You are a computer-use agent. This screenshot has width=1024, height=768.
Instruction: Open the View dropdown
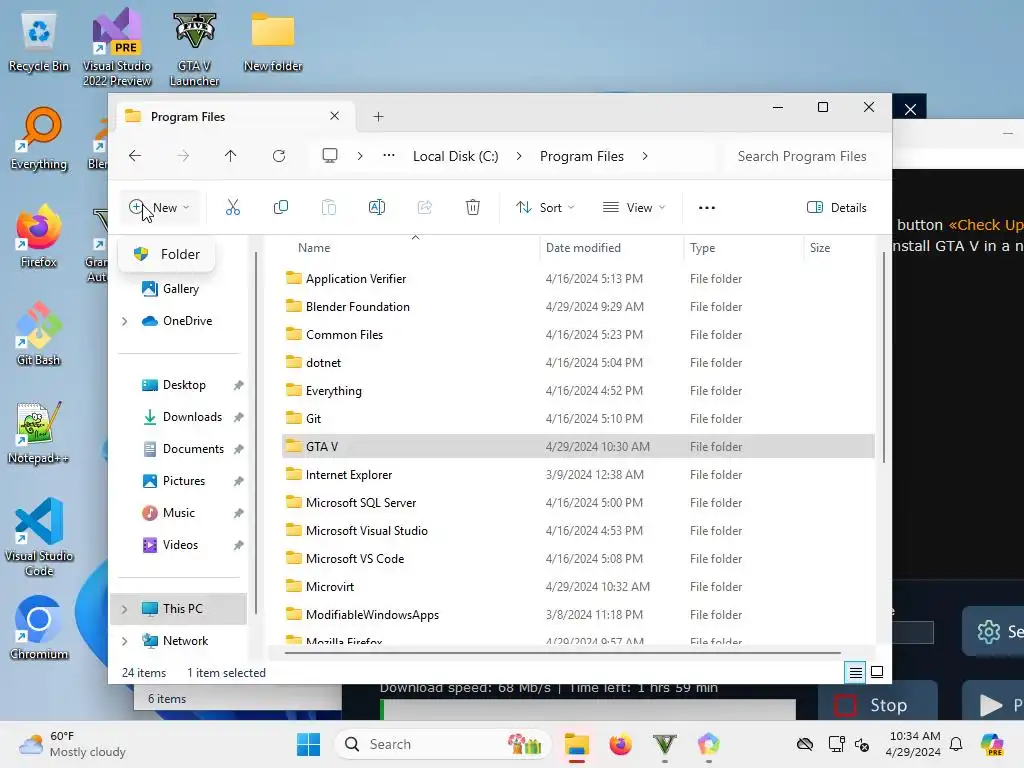coord(633,208)
